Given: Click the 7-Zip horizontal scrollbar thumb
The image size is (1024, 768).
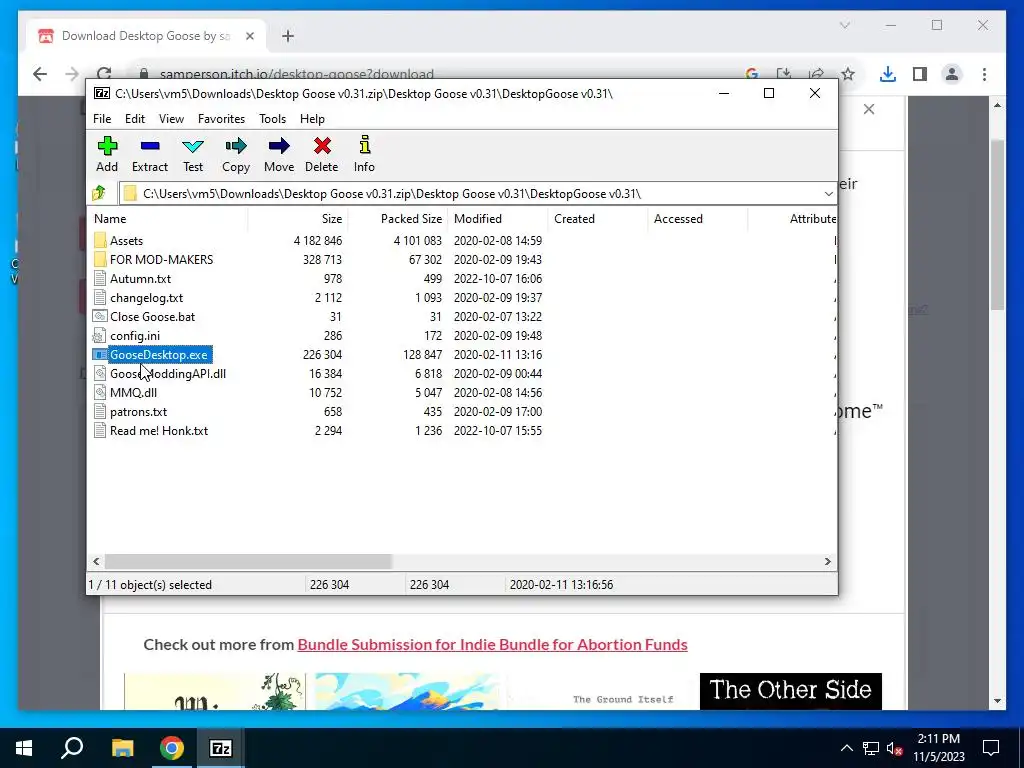Looking at the screenshot, I should point(248,561).
